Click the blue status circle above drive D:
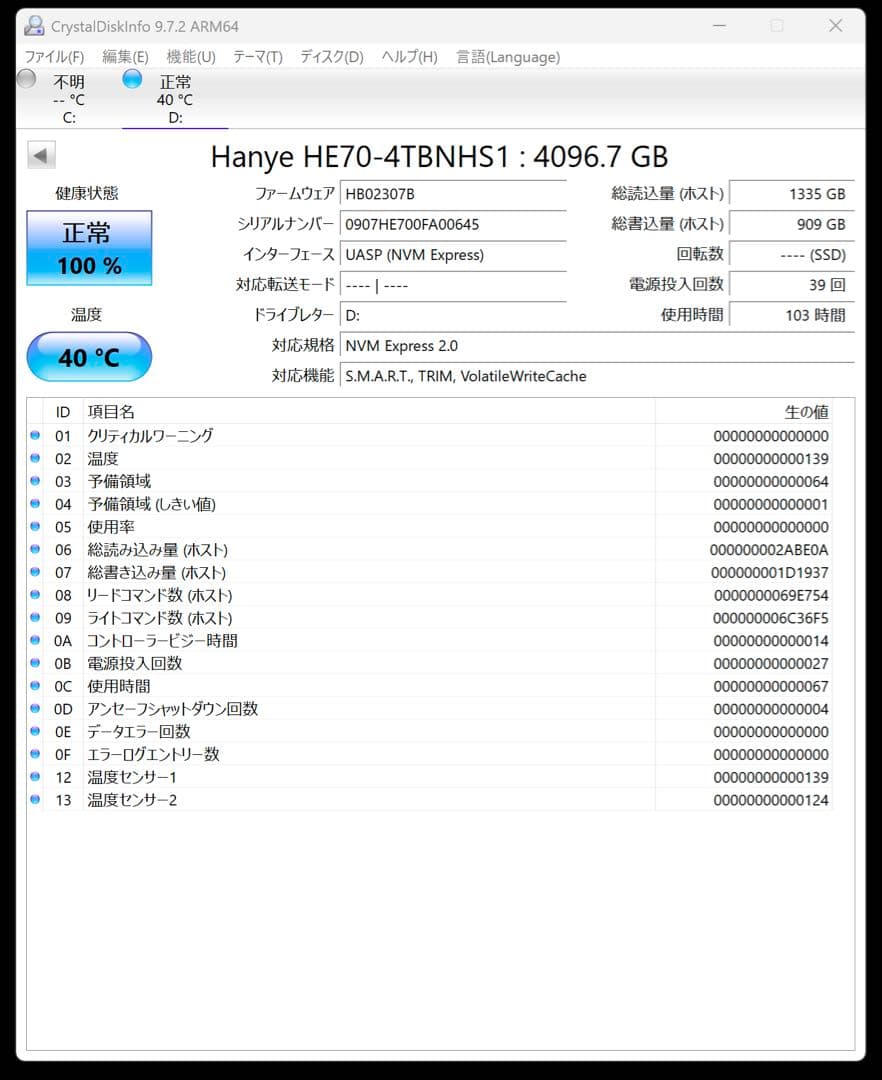Viewport: 882px width, 1080px height. click(132, 79)
